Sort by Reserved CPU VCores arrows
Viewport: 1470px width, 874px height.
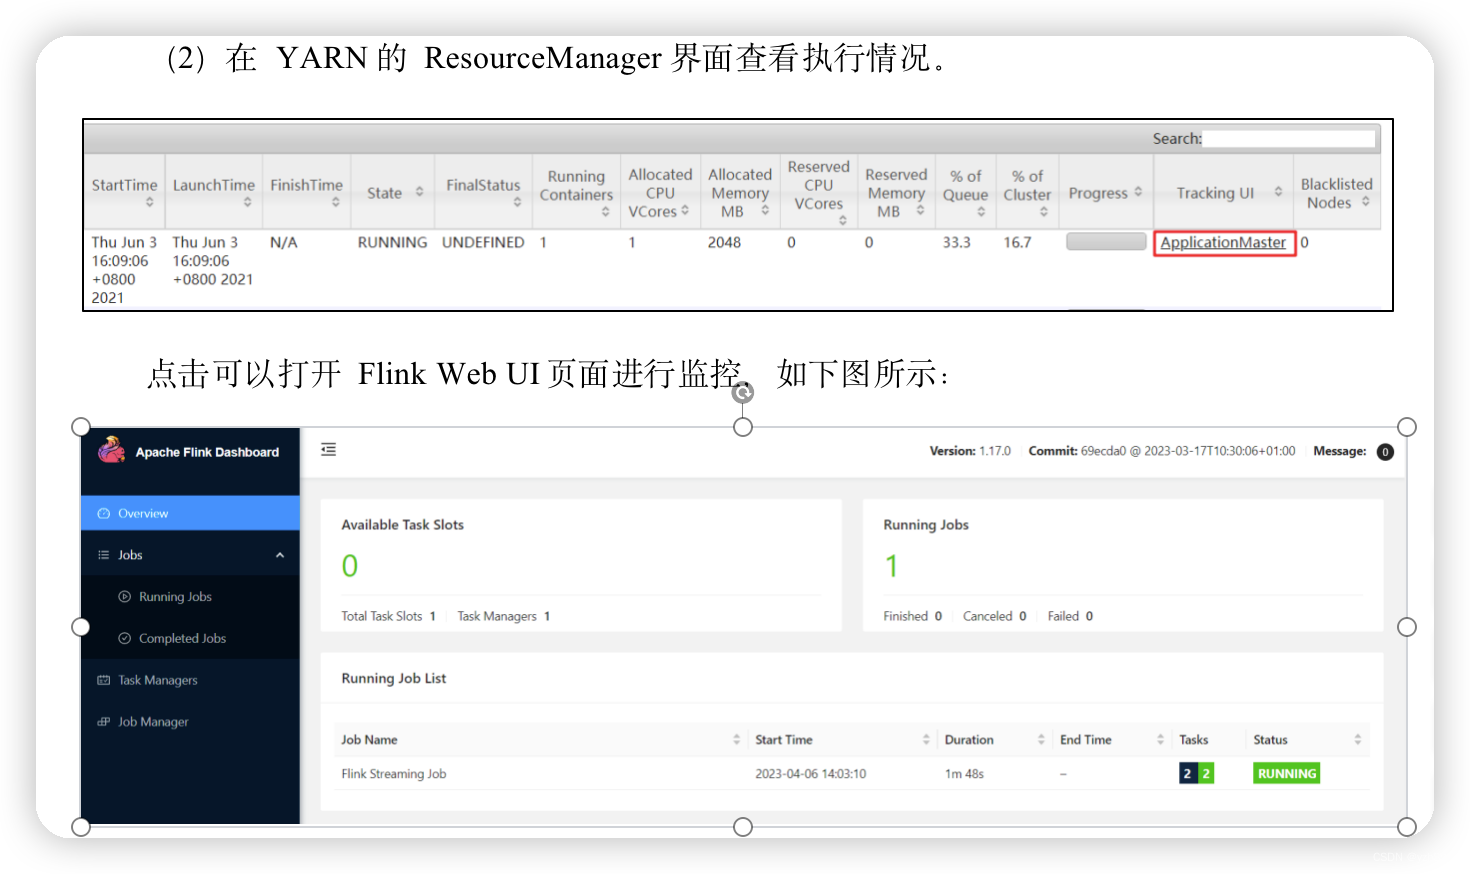click(843, 221)
